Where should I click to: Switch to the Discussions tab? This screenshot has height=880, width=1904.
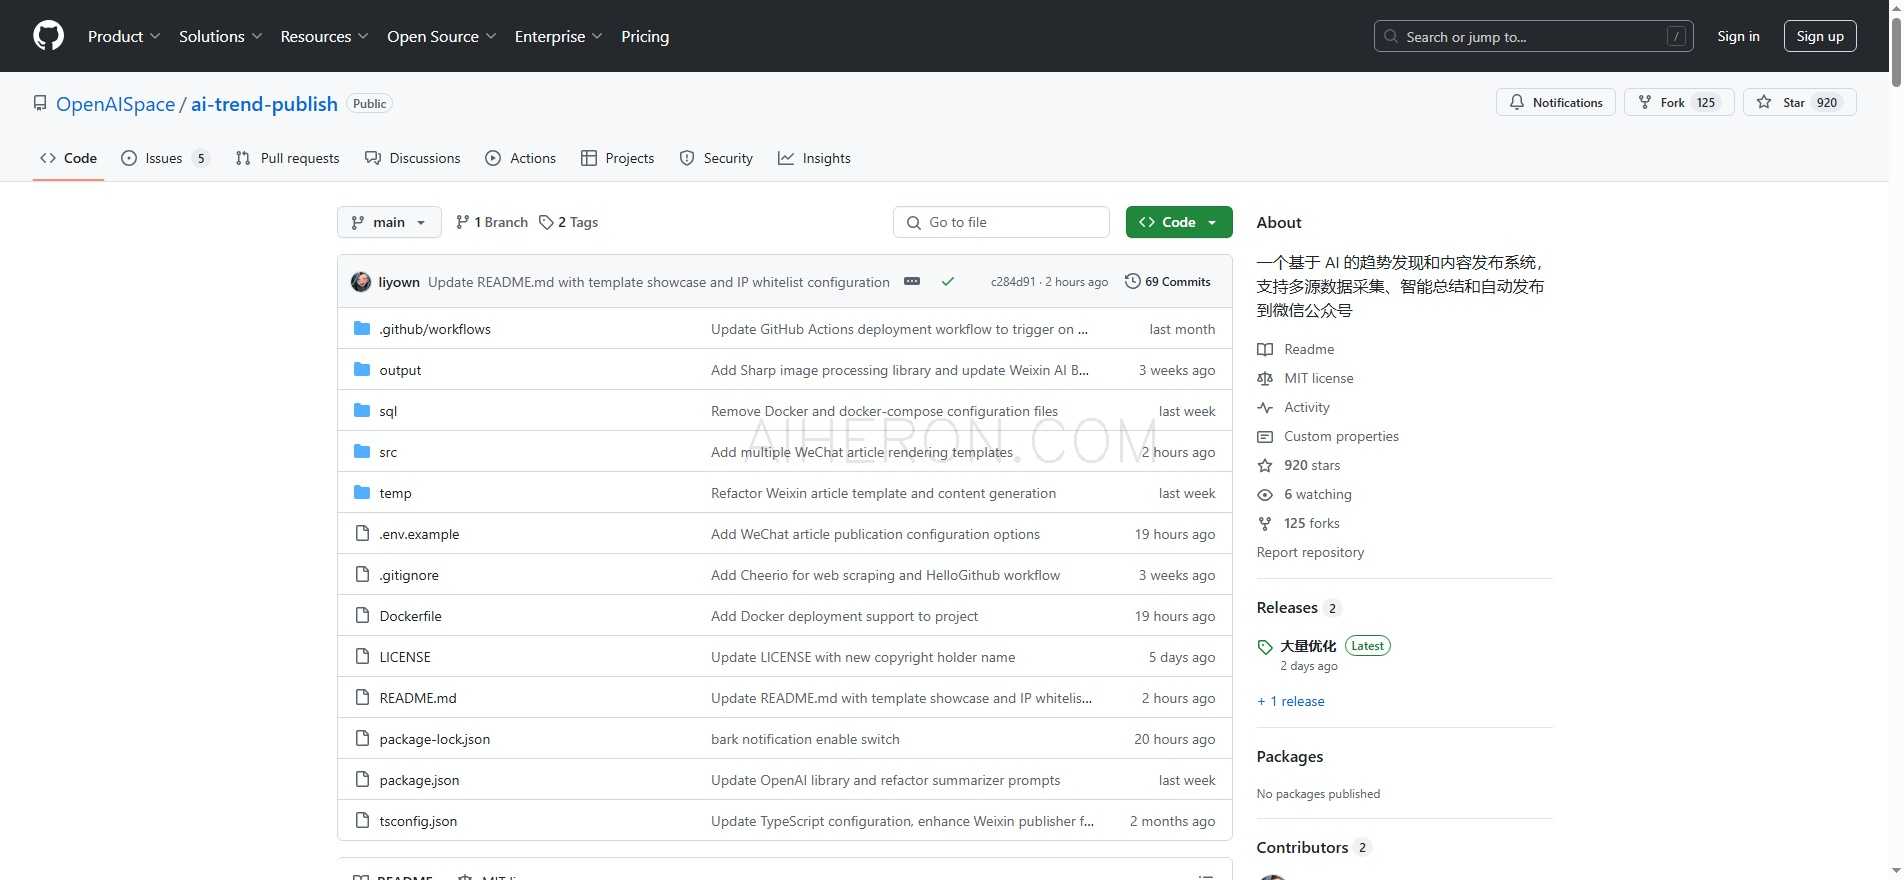[x=413, y=158]
